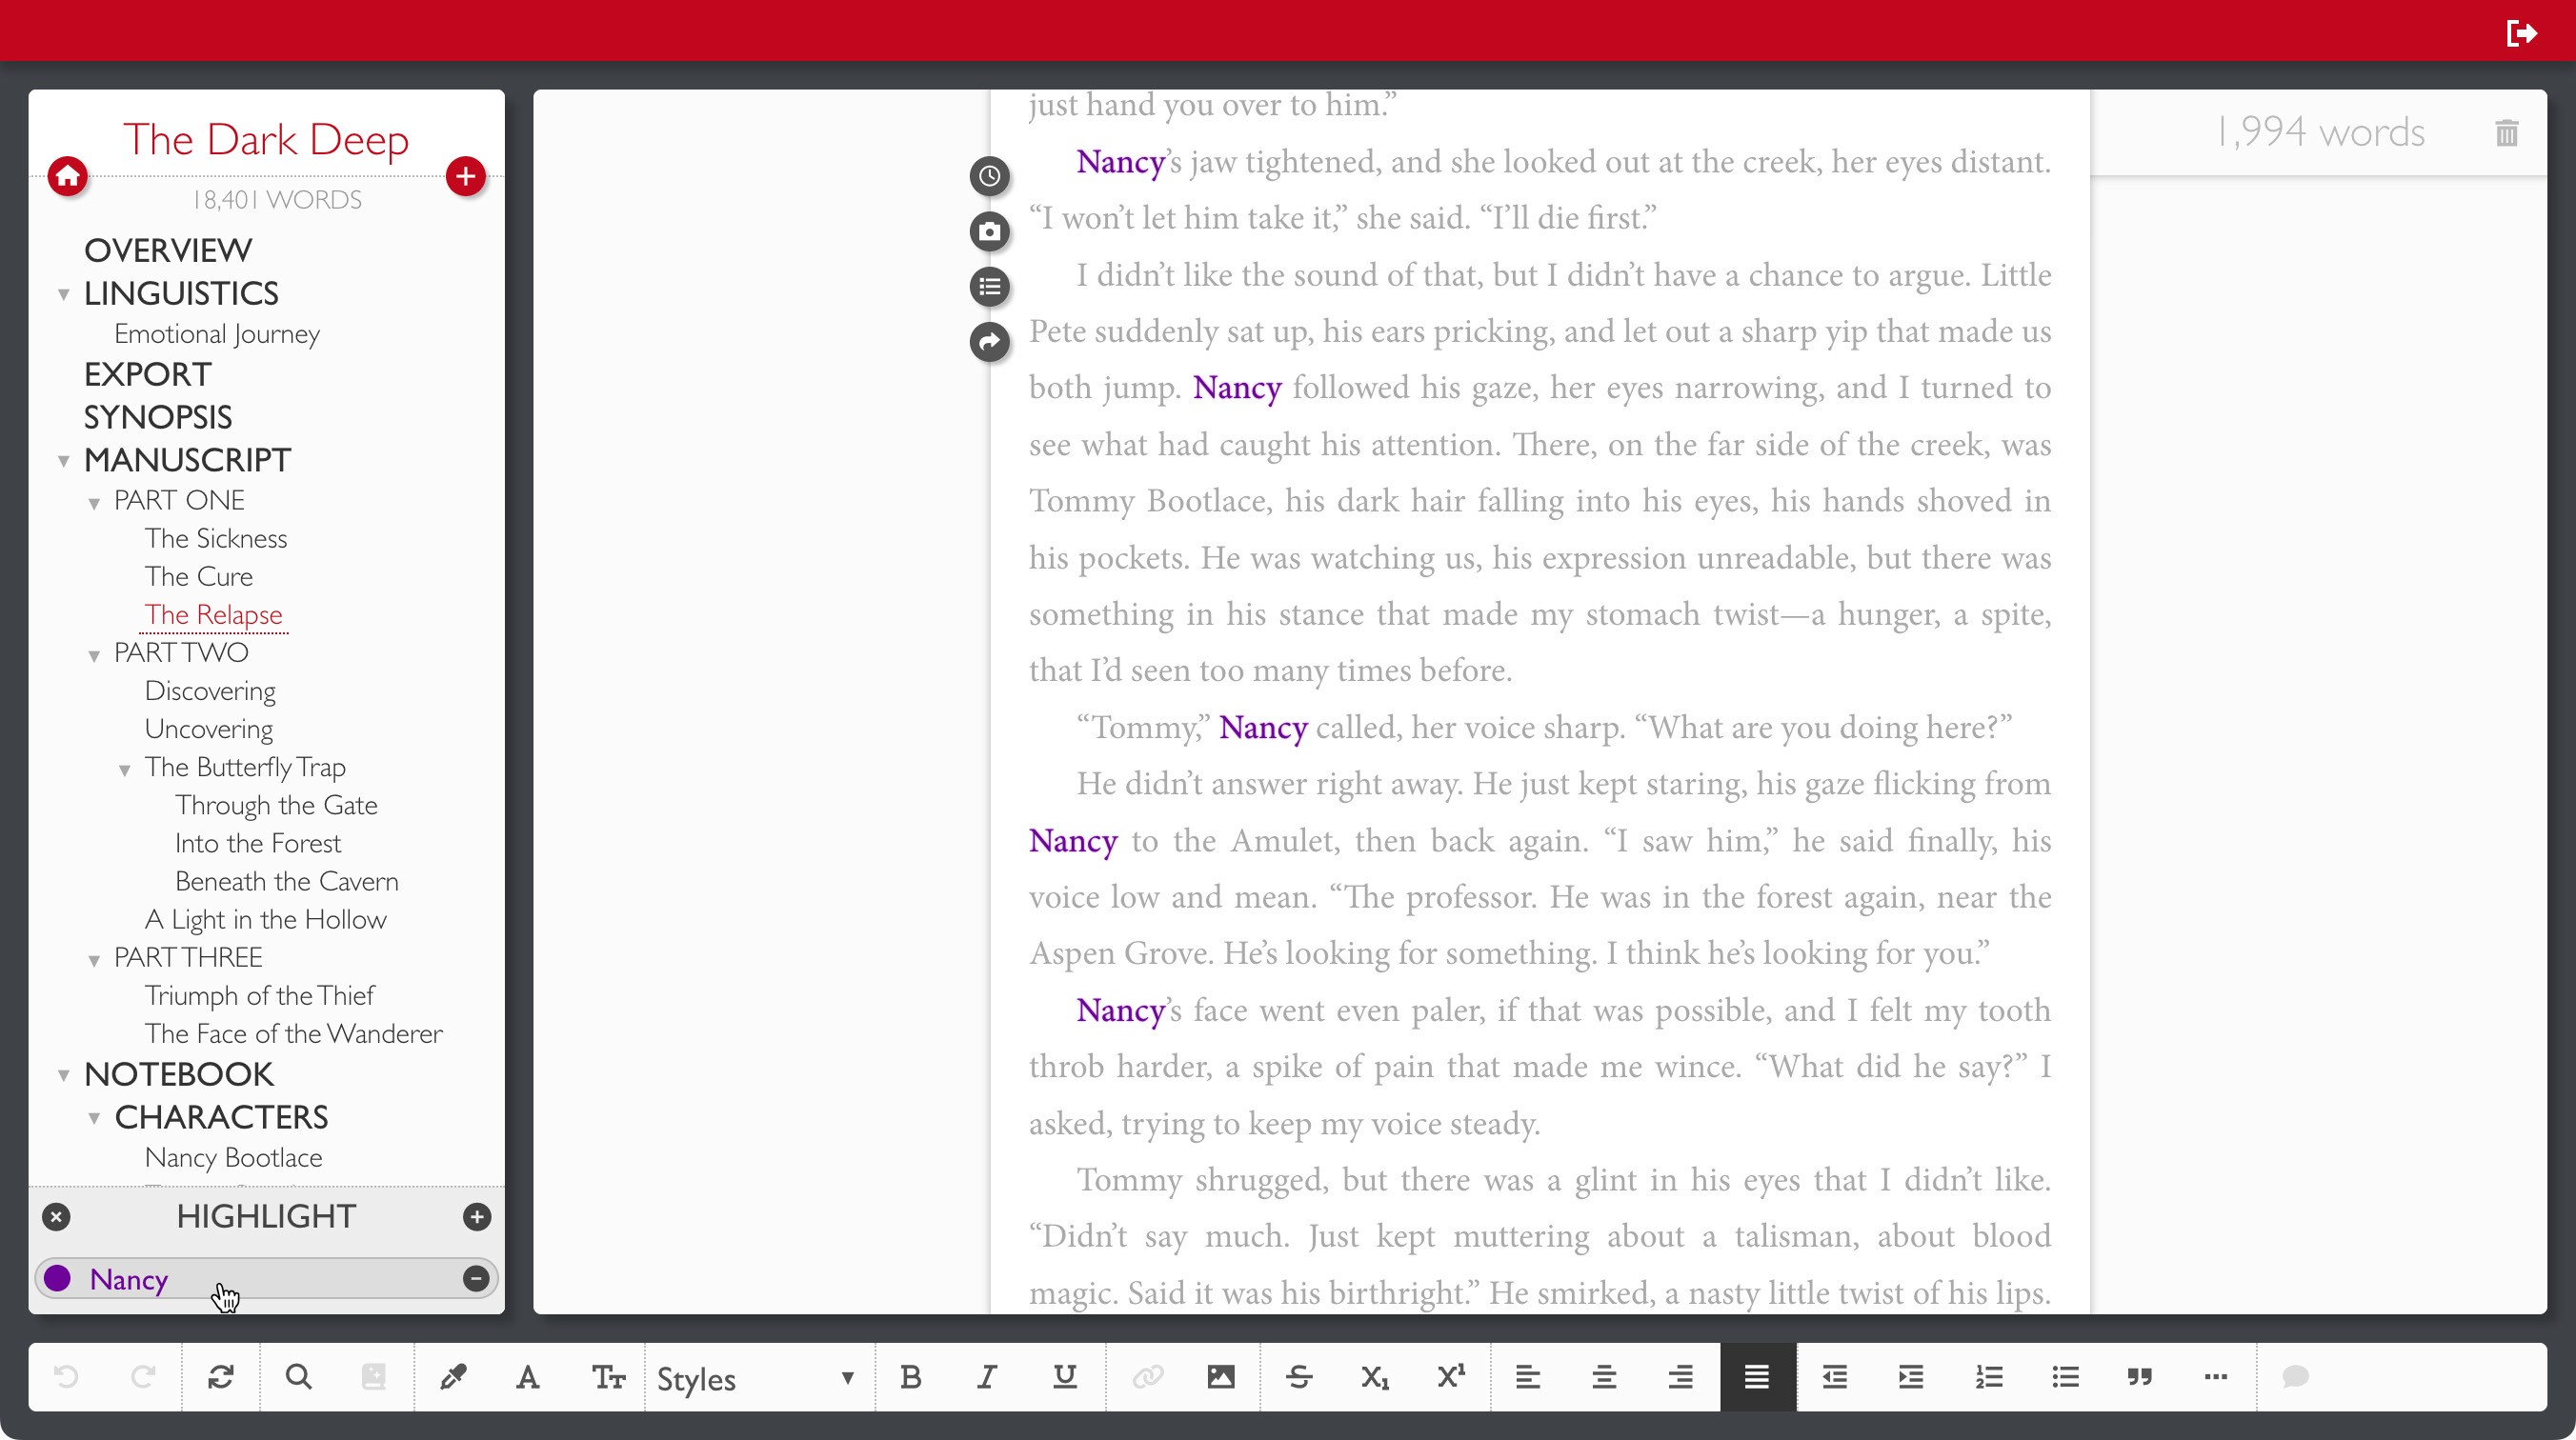Insert an image from the toolbar
The width and height of the screenshot is (2576, 1440).
click(x=1220, y=1377)
